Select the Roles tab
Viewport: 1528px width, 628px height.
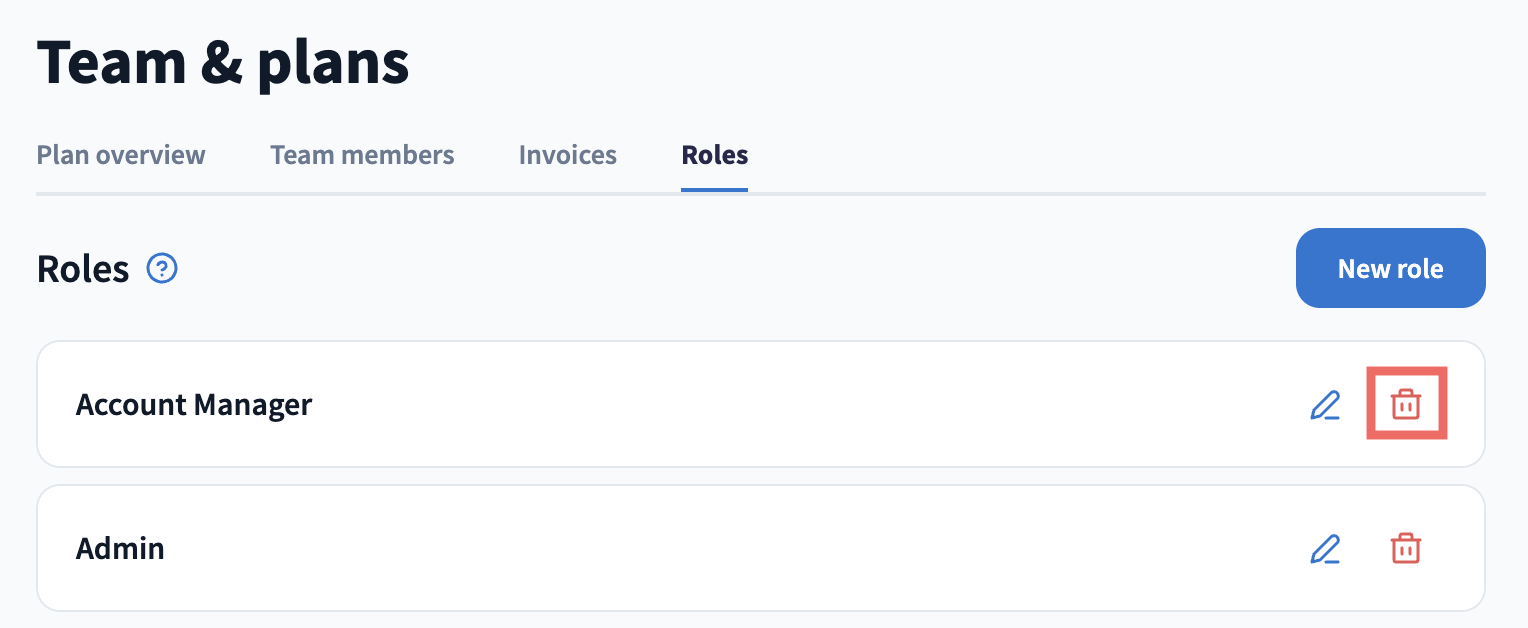(x=715, y=155)
